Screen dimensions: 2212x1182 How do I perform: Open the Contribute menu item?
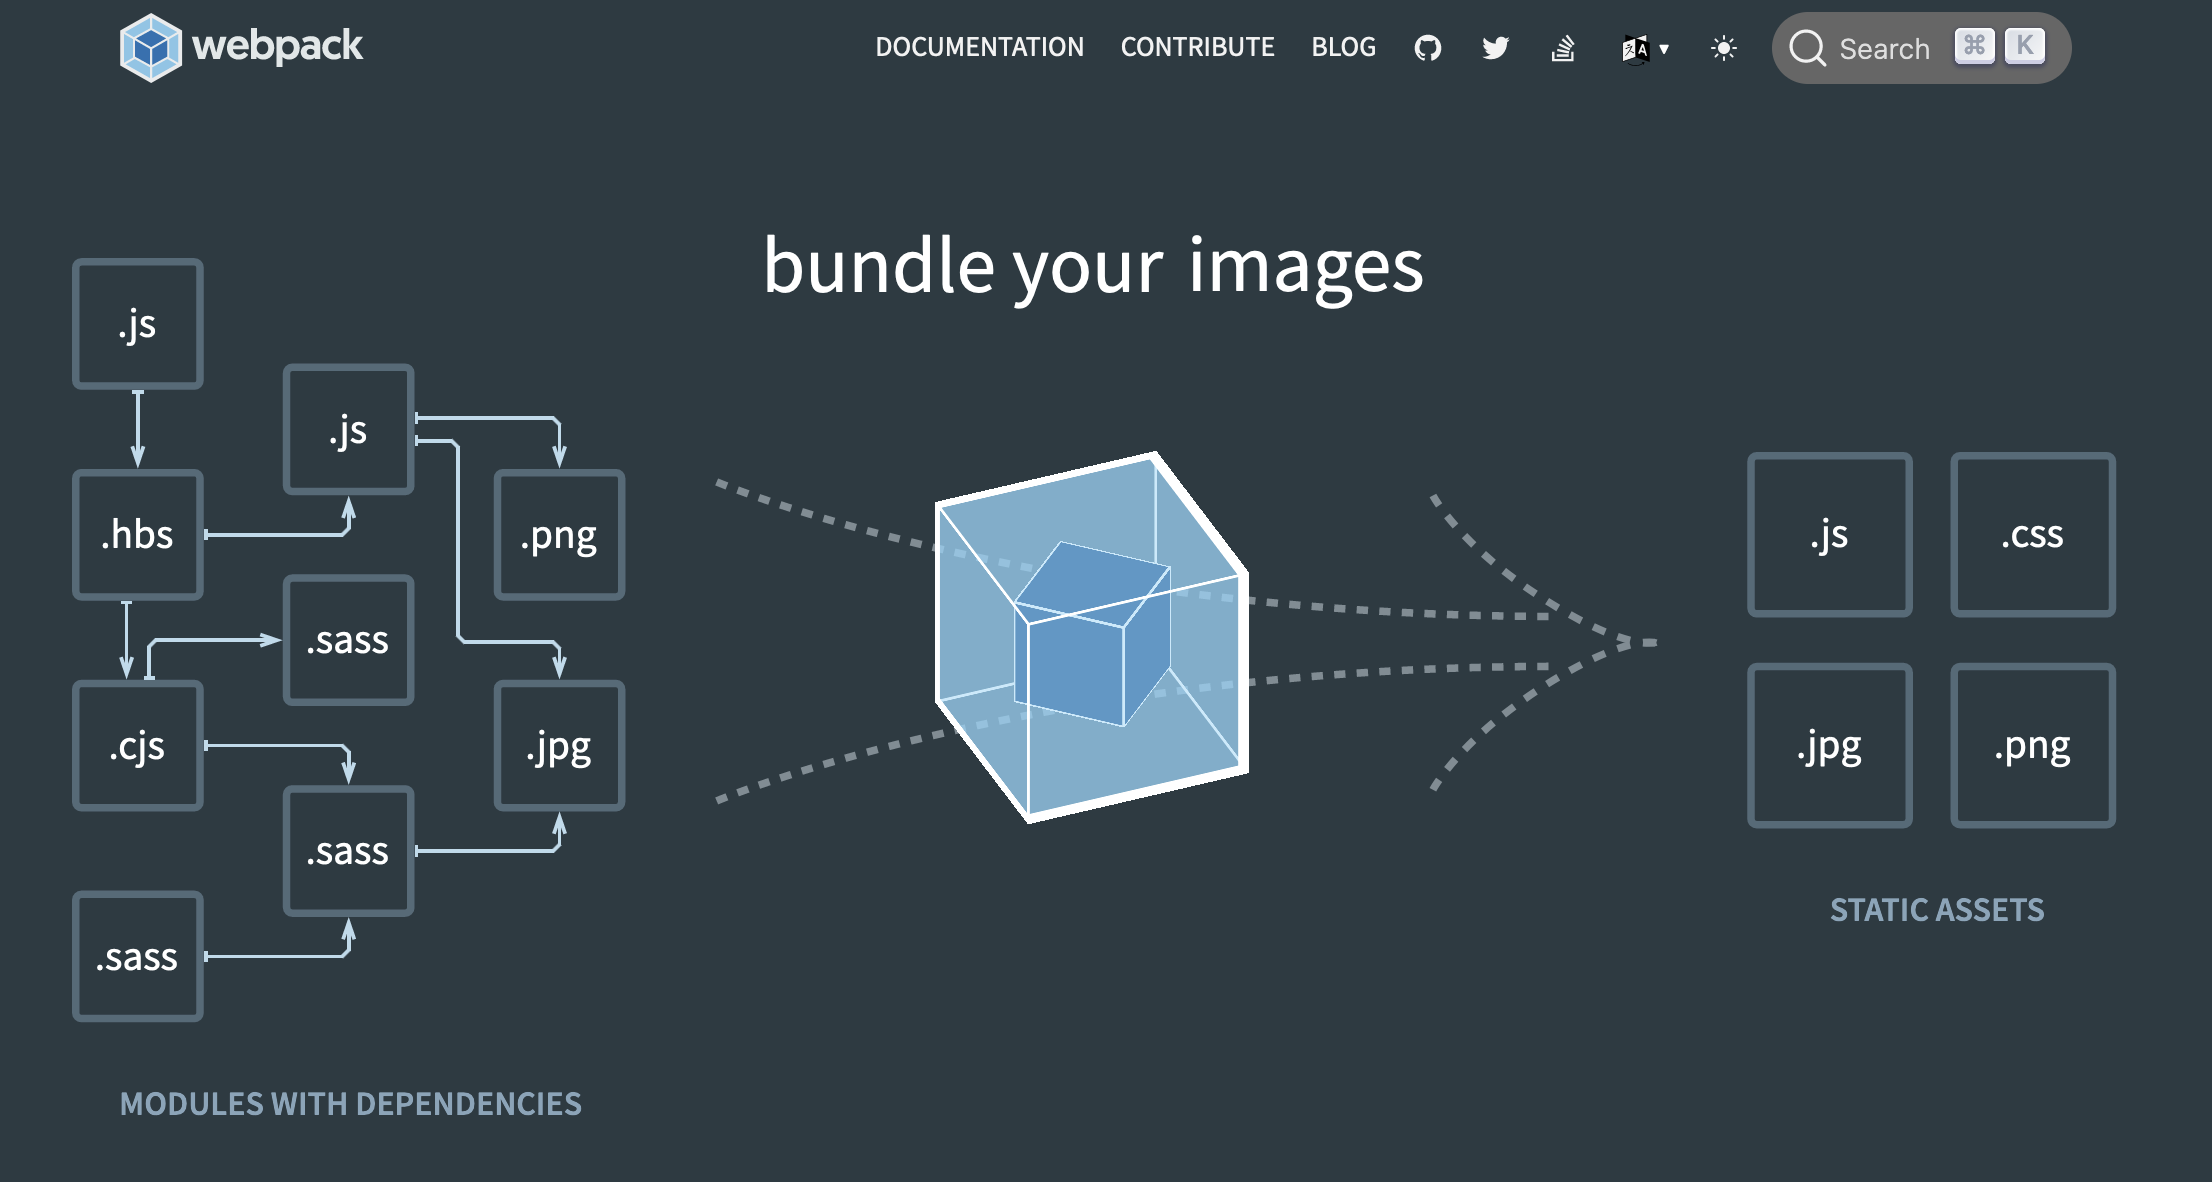tap(1197, 47)
